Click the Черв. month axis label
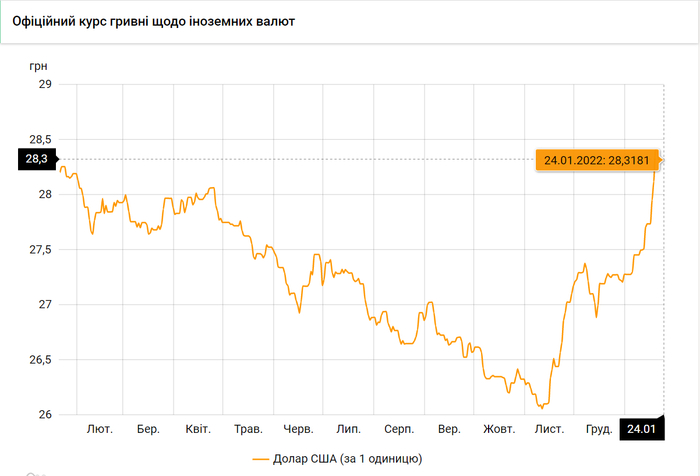The image size is (700, 476). (299, 429)
